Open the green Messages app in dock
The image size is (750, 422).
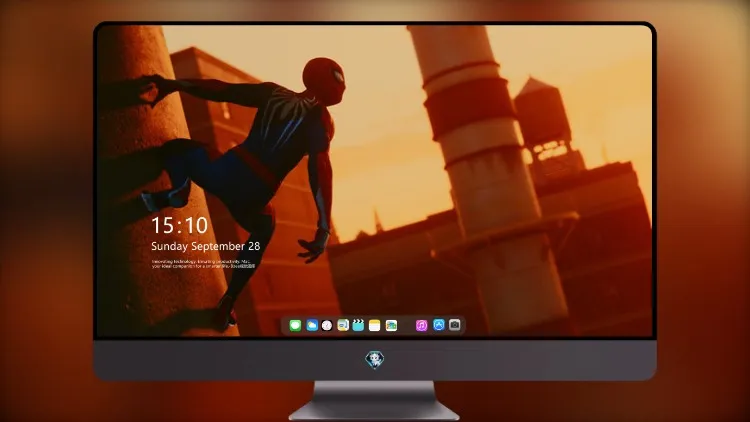pyautogui.click(x=295, y=325)
